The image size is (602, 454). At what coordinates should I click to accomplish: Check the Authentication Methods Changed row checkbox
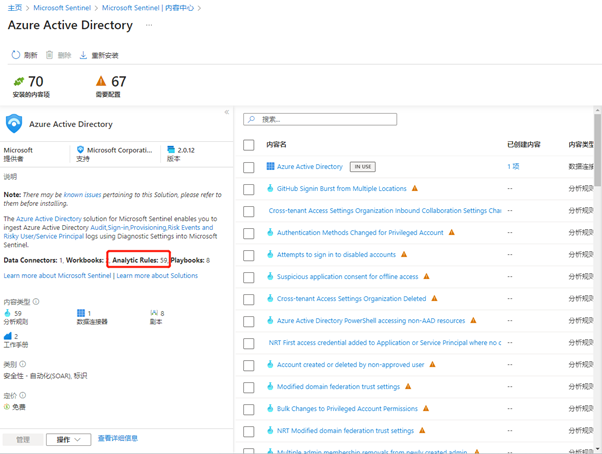(249, 233)
